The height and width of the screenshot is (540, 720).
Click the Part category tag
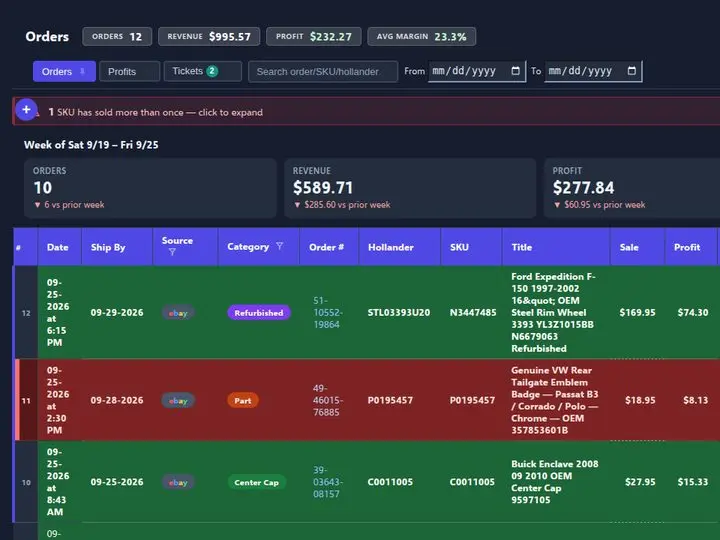pos(243,401)
